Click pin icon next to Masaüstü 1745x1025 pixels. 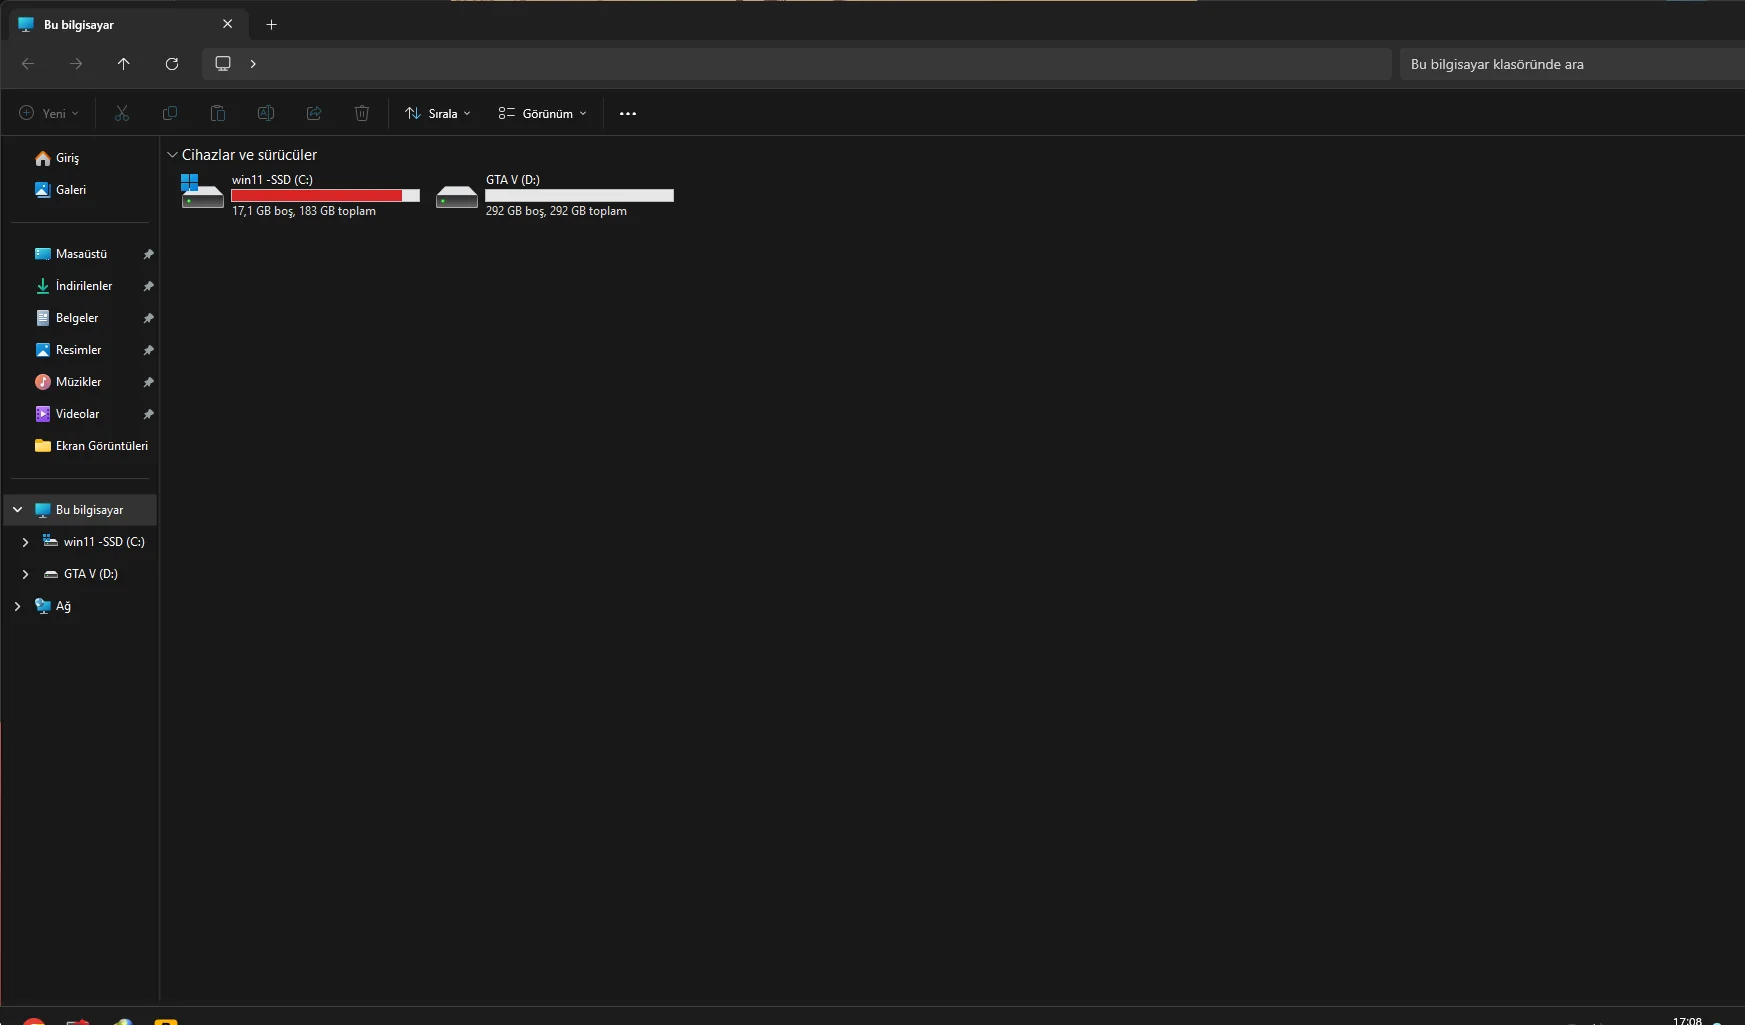point(148,254)
